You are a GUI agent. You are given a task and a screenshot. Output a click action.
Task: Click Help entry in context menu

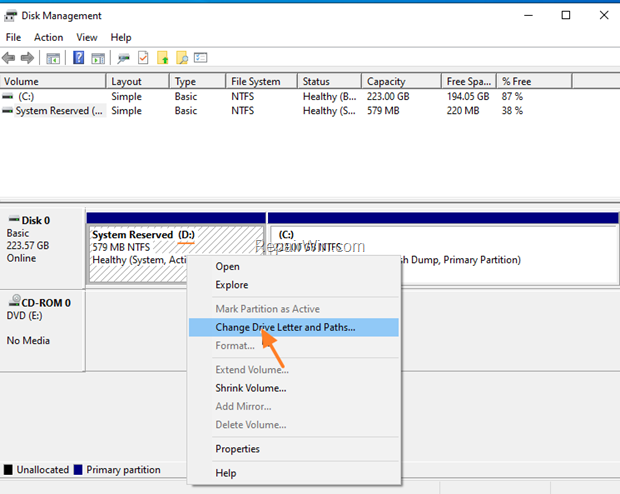[294, 473]
